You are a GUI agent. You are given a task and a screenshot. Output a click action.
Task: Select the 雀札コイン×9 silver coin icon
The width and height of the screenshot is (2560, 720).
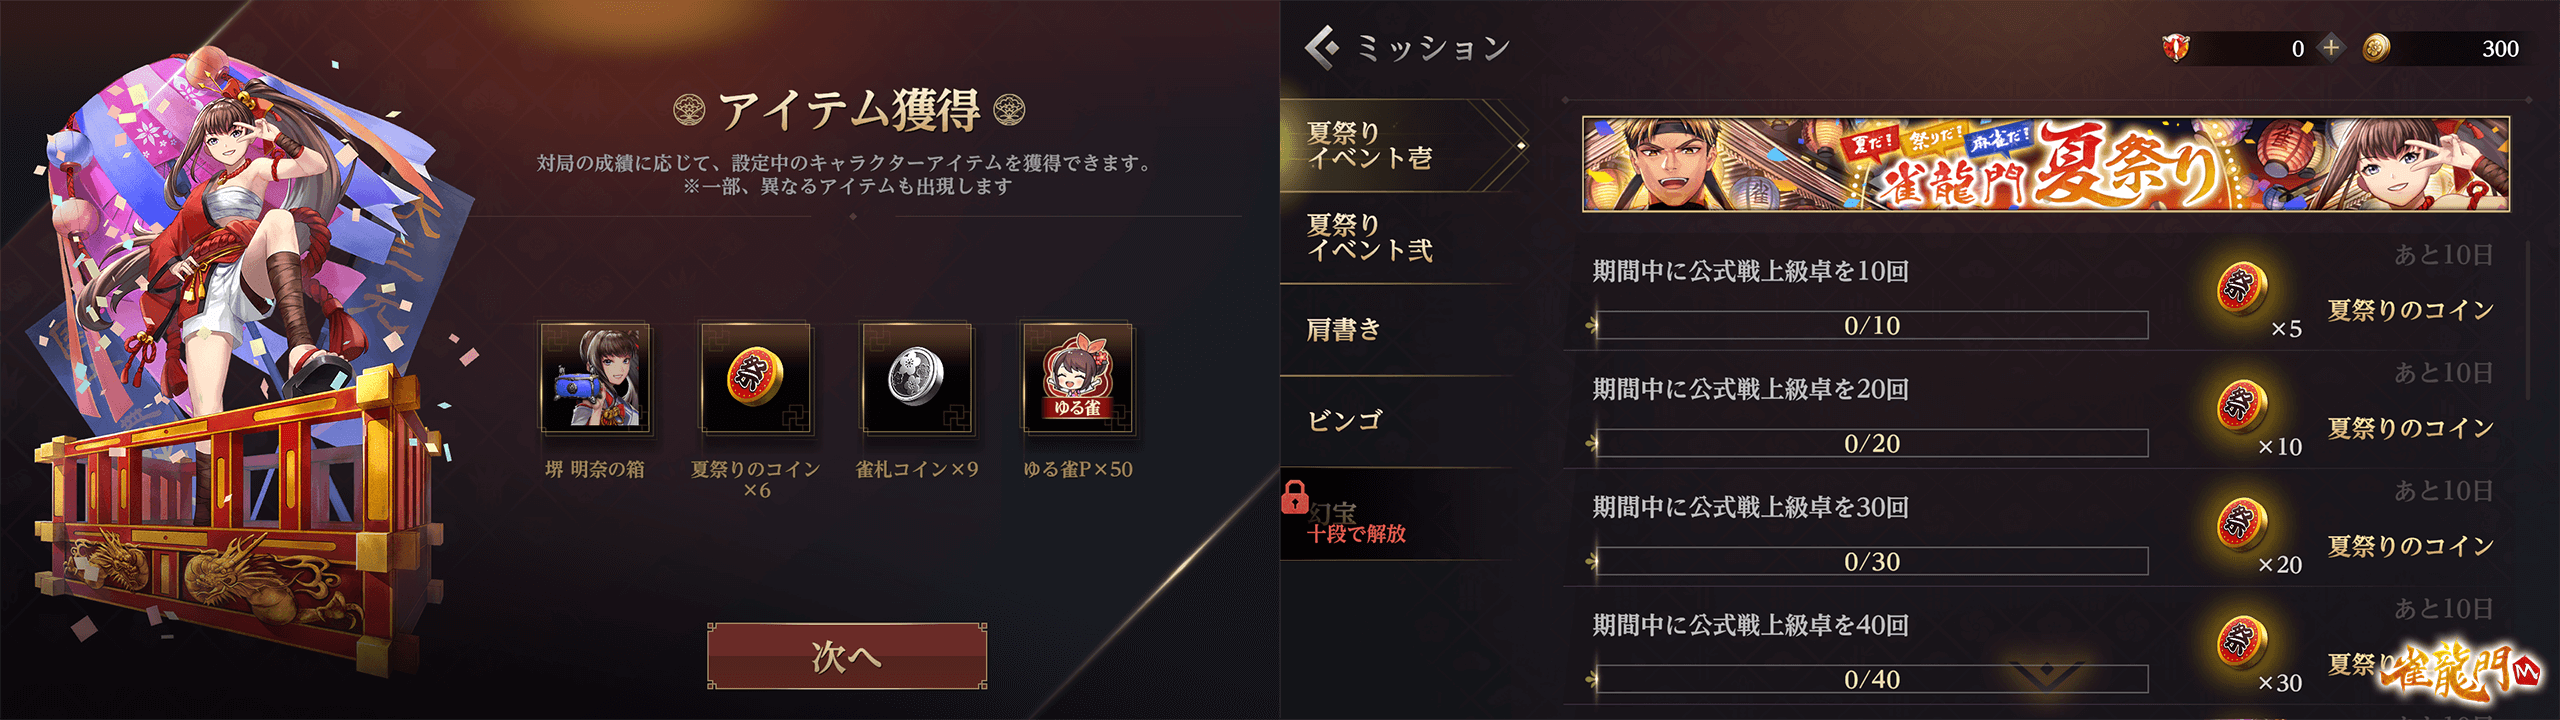click(x=916, y=377)
